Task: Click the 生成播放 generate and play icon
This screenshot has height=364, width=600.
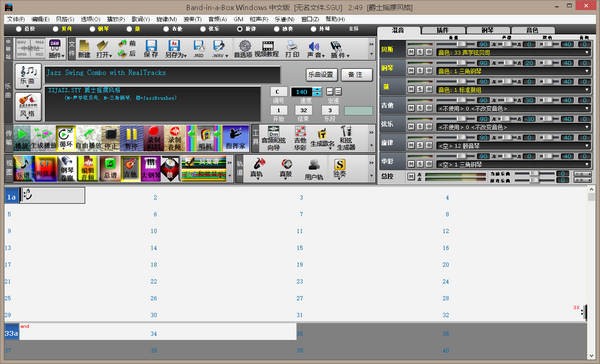Action: click(x=43, y=138)
